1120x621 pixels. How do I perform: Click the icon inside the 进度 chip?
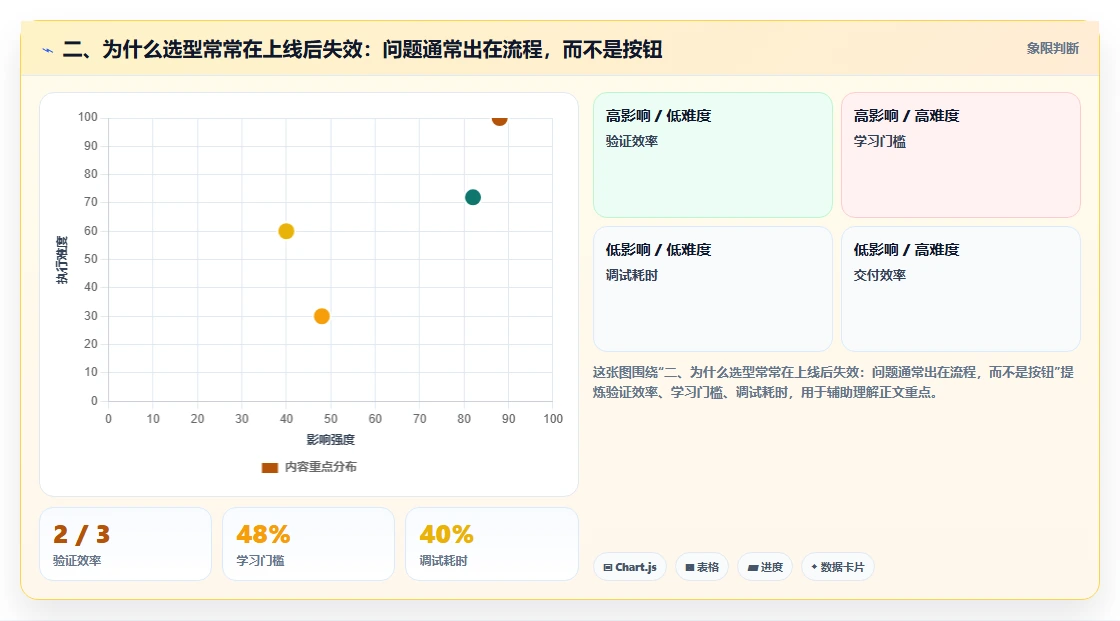coord(753,567)
